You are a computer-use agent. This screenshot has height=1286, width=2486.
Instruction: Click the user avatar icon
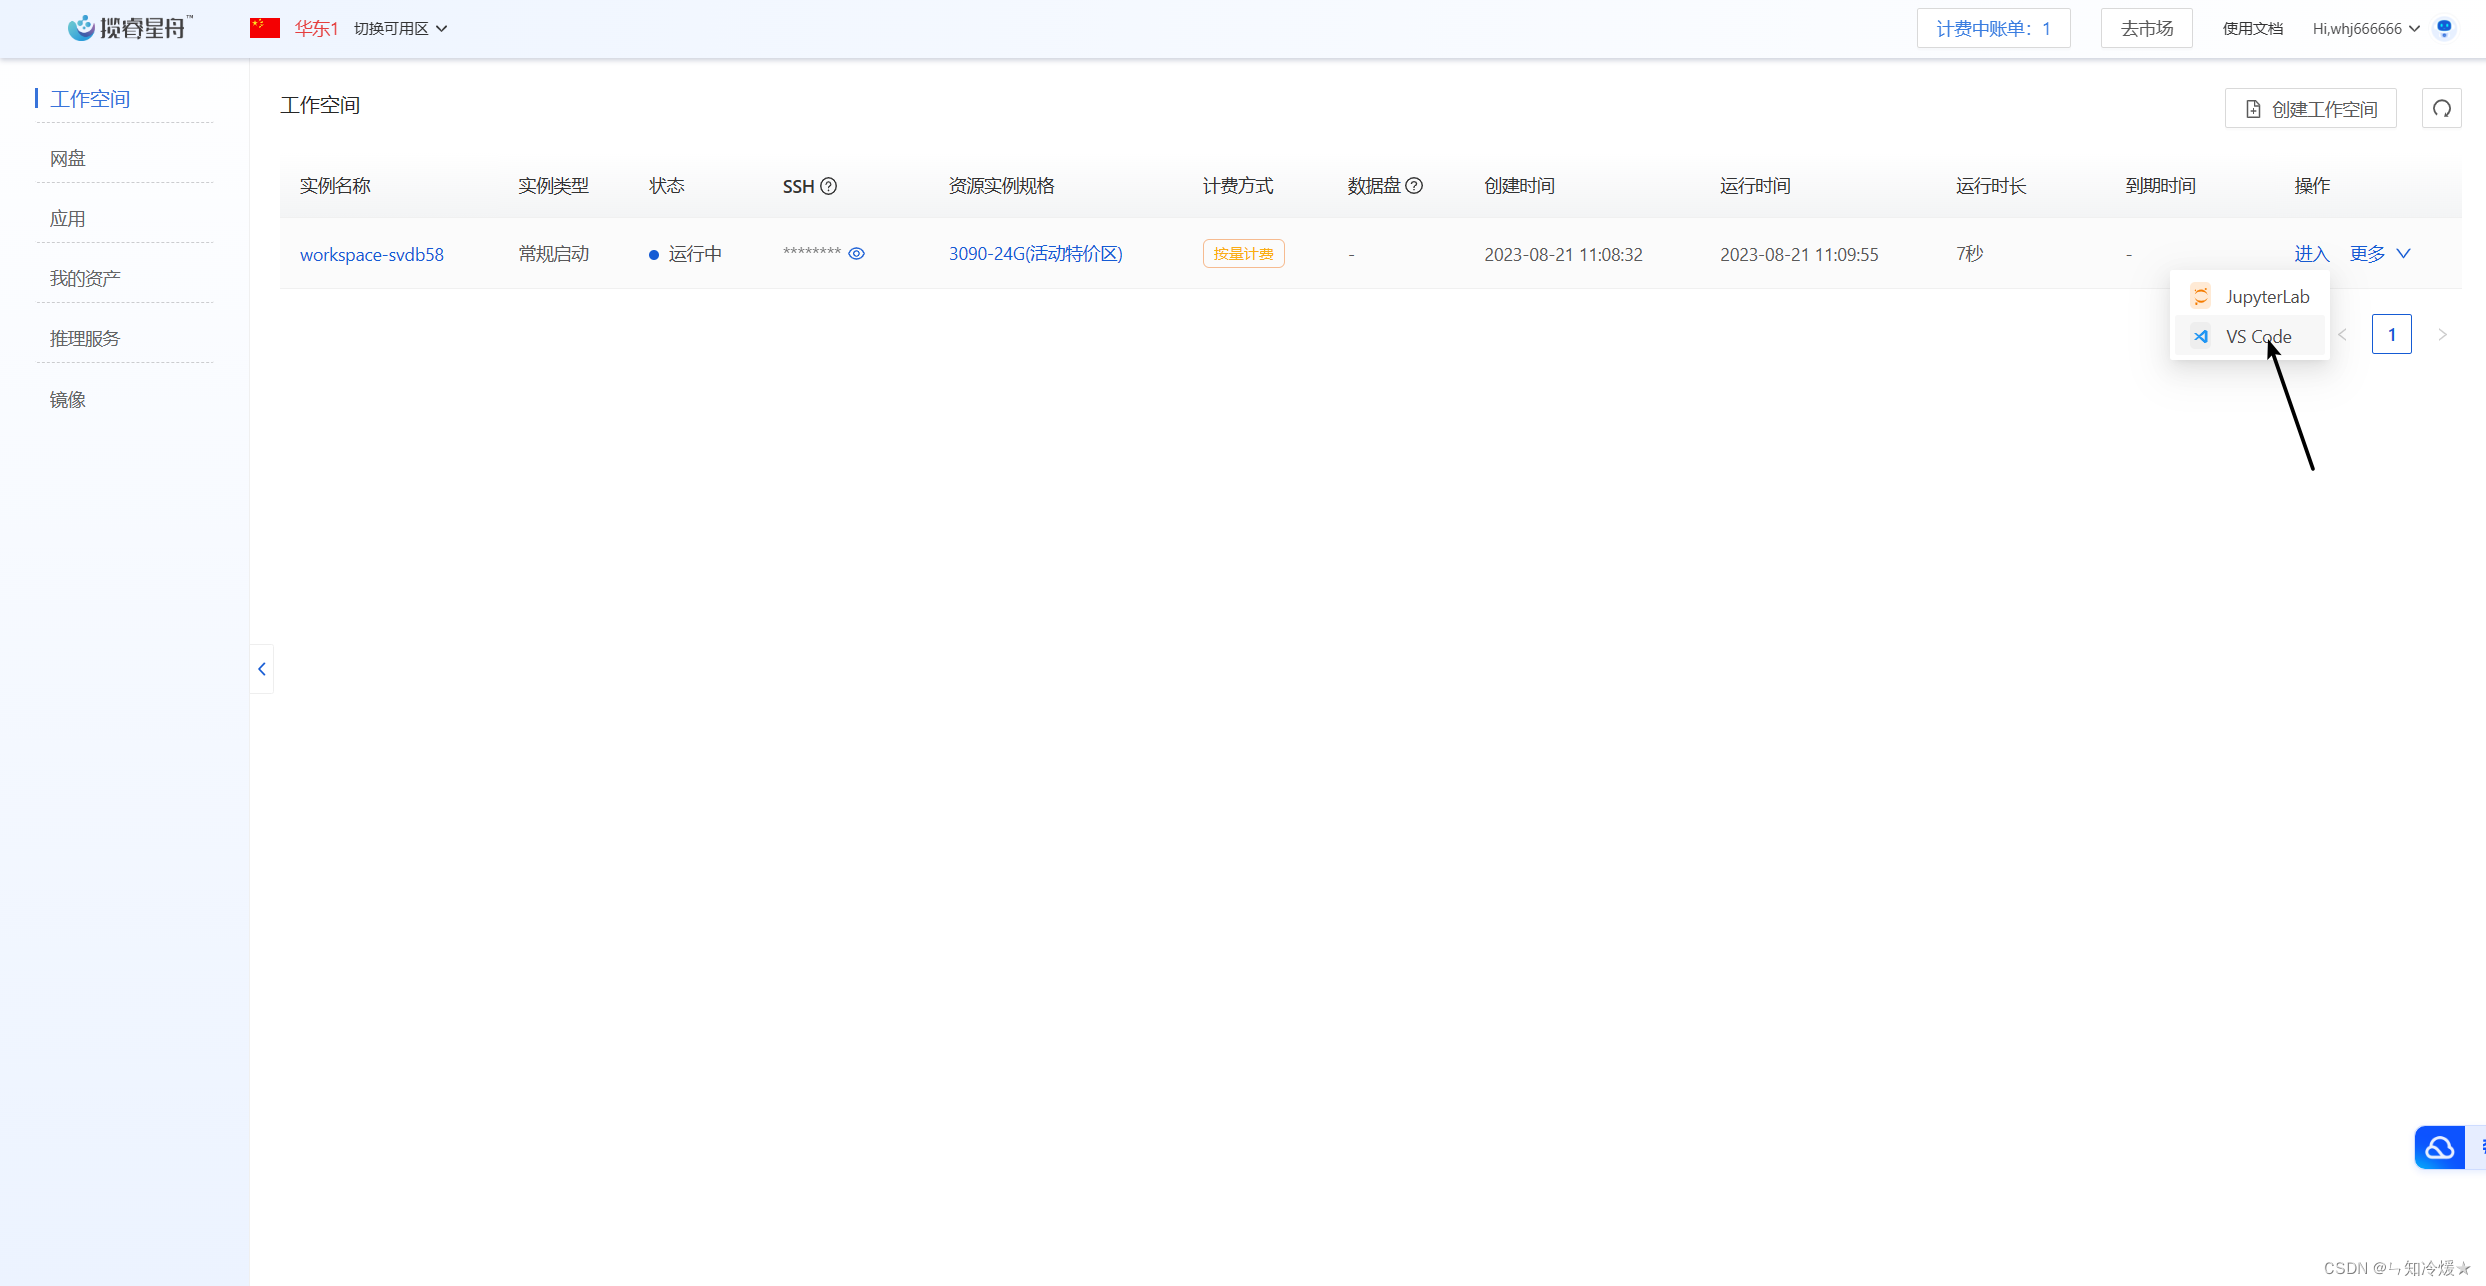[x=2444, y=28]
